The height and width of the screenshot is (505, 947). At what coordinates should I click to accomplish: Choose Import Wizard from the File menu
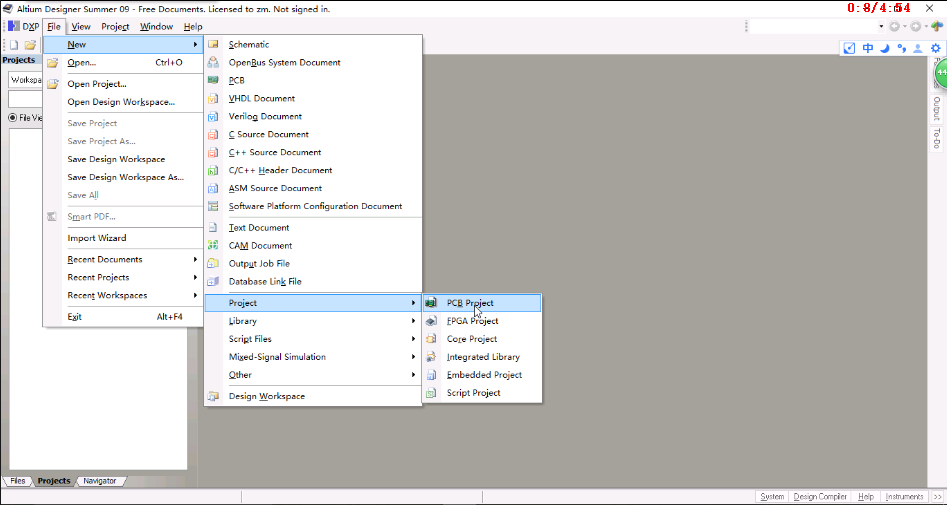(x=123, y=238)
